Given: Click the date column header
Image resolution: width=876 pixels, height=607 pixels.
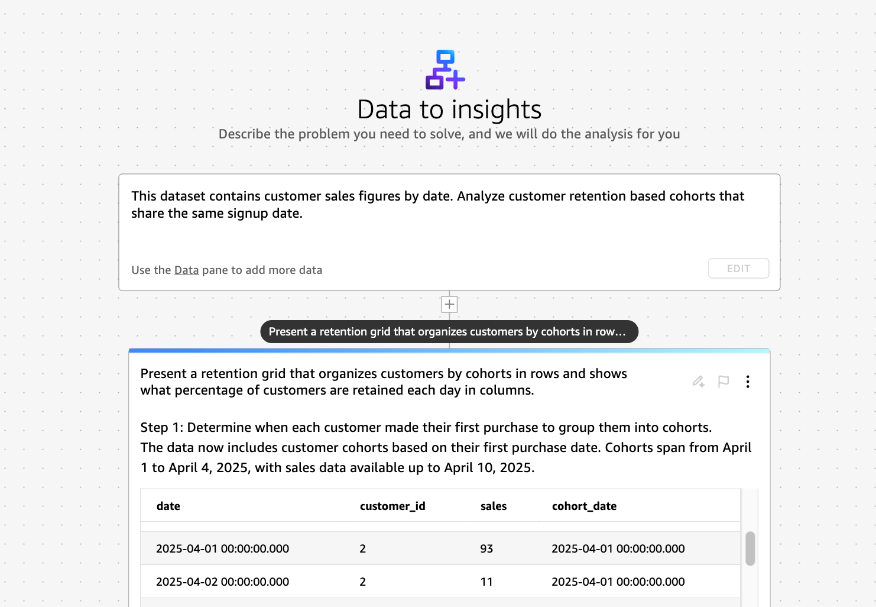Looking at the screenshot, I should coord(168,506).
